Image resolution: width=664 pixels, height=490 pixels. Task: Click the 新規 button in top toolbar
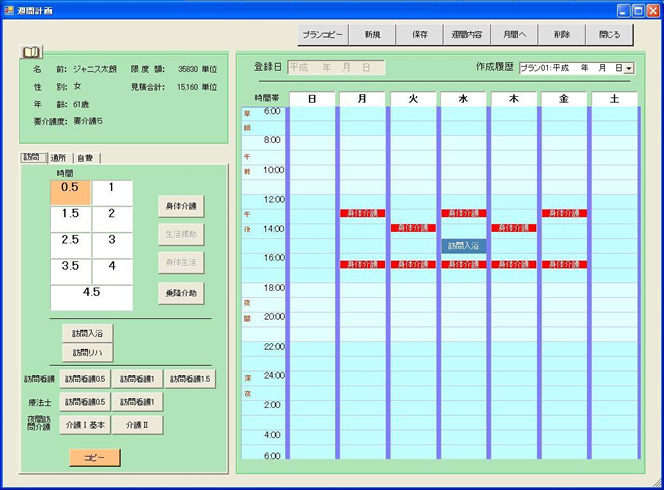pos(372,34)
